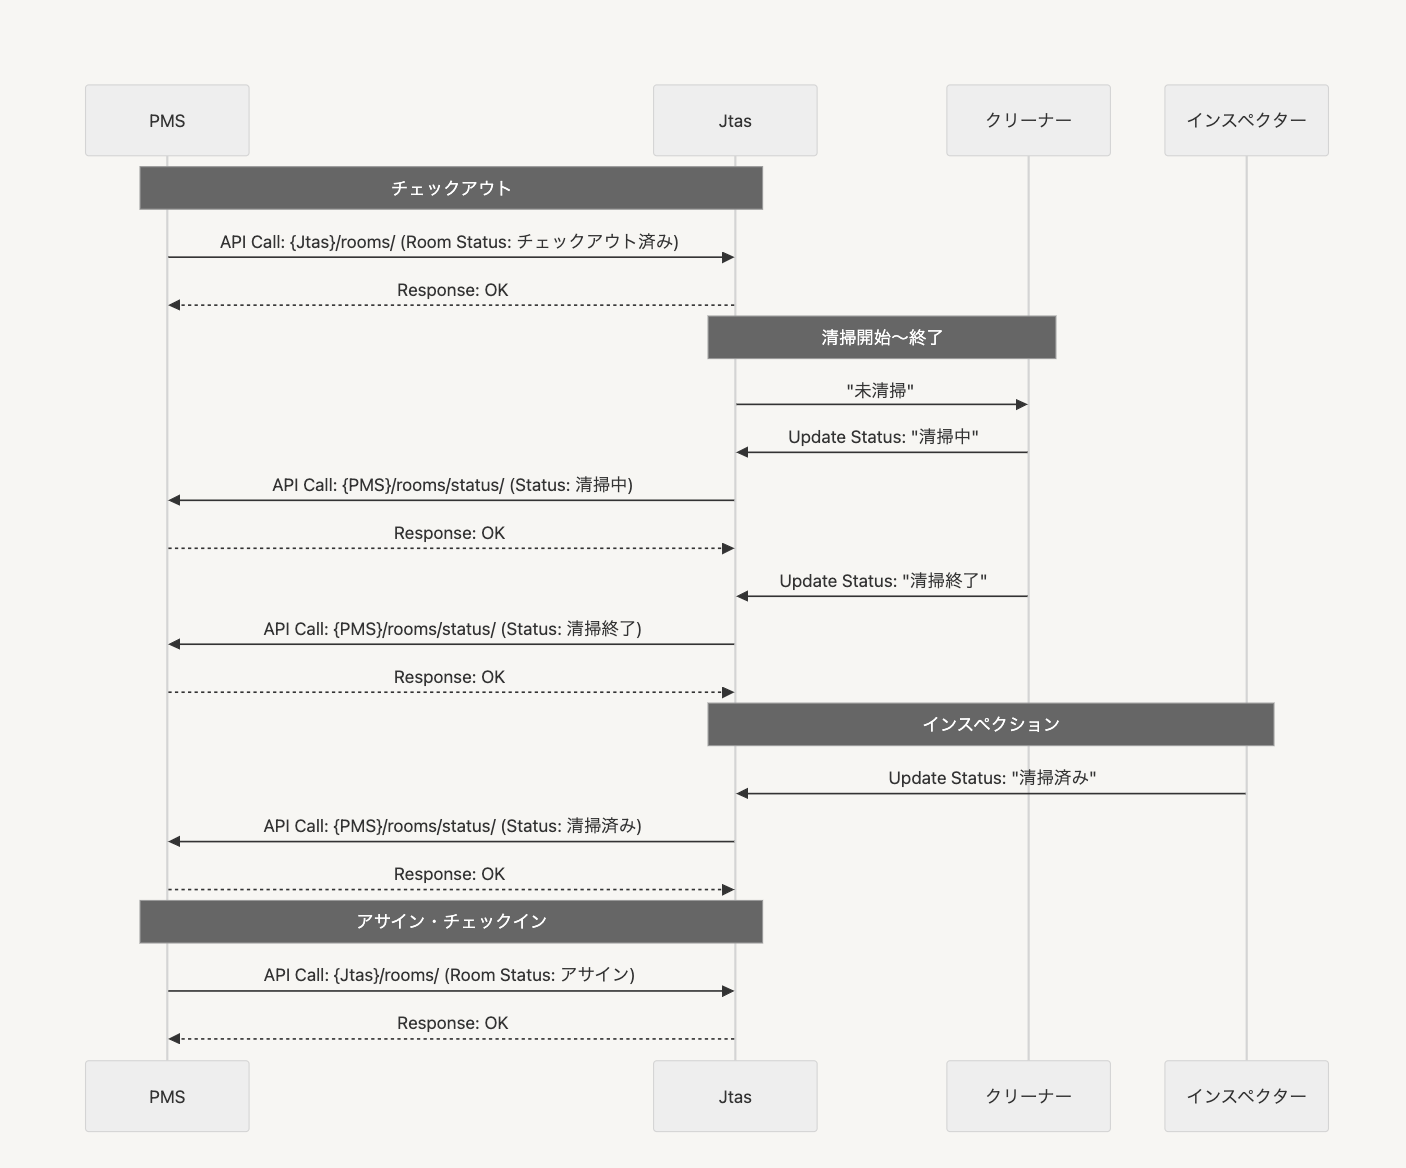Click the "未清掃" message label

(x=880, y=390)
